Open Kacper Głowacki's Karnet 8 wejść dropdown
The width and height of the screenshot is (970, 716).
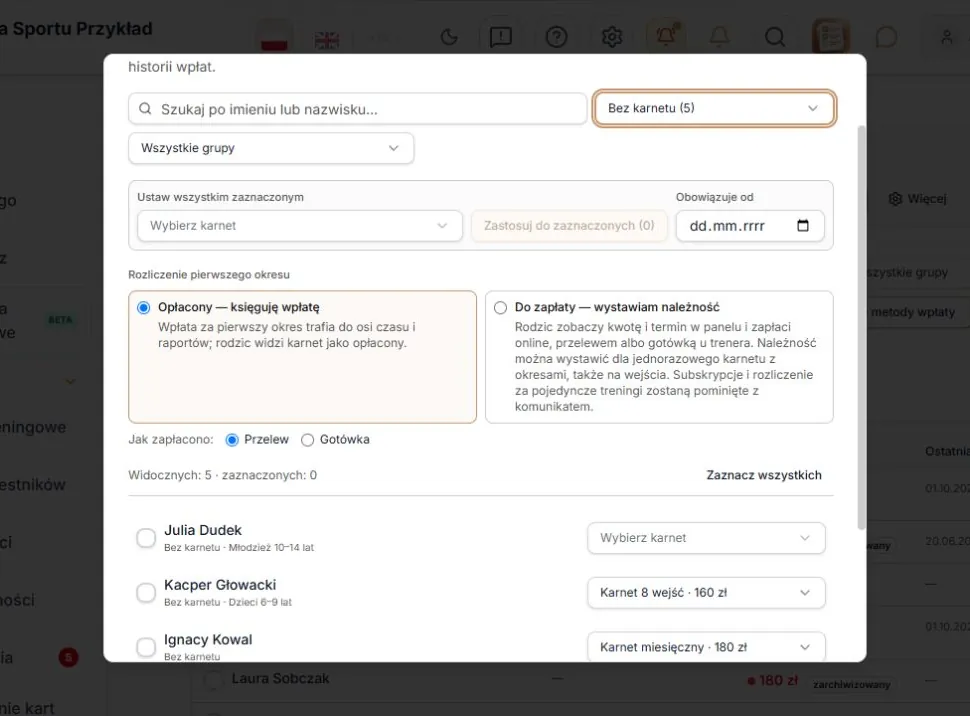tap(706, 592)
